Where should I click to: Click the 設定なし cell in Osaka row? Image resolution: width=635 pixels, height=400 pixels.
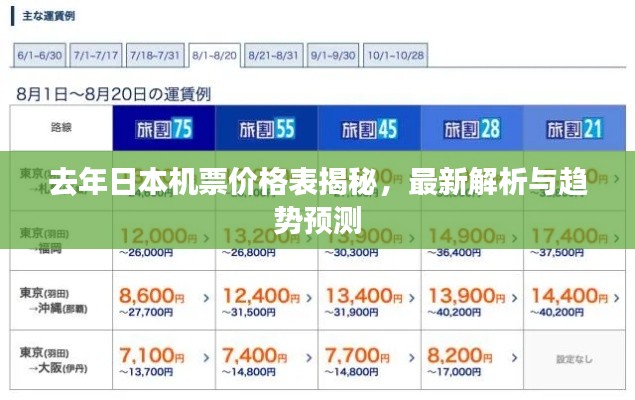575,360
